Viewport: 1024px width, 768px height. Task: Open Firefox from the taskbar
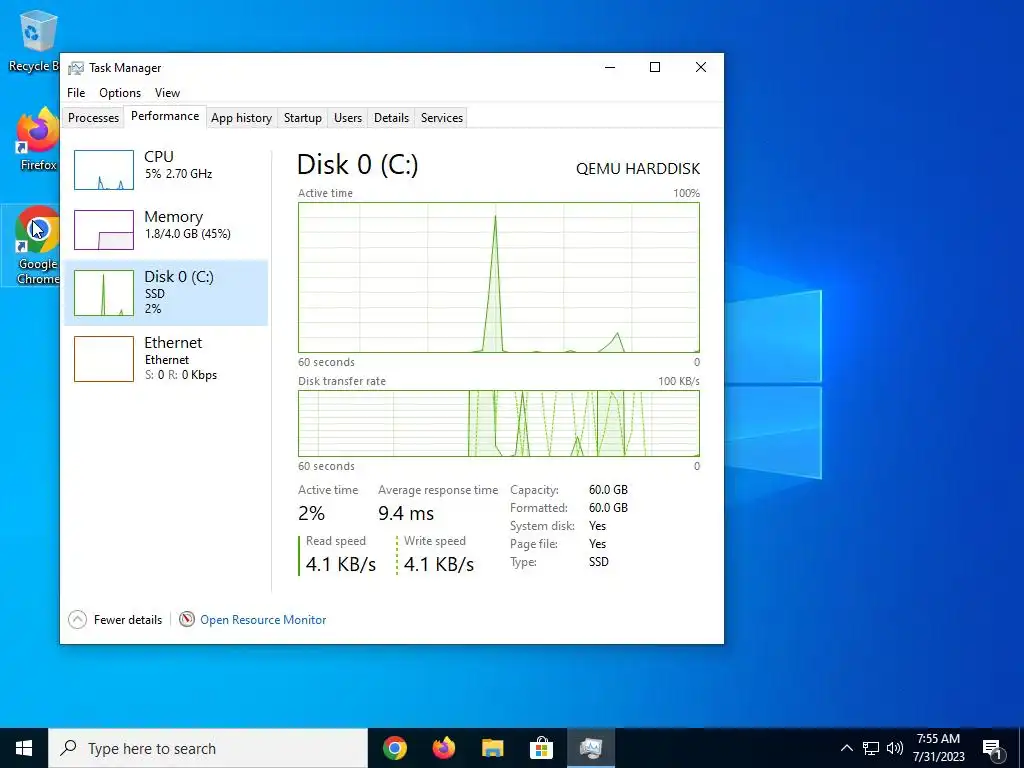[443, 748]
